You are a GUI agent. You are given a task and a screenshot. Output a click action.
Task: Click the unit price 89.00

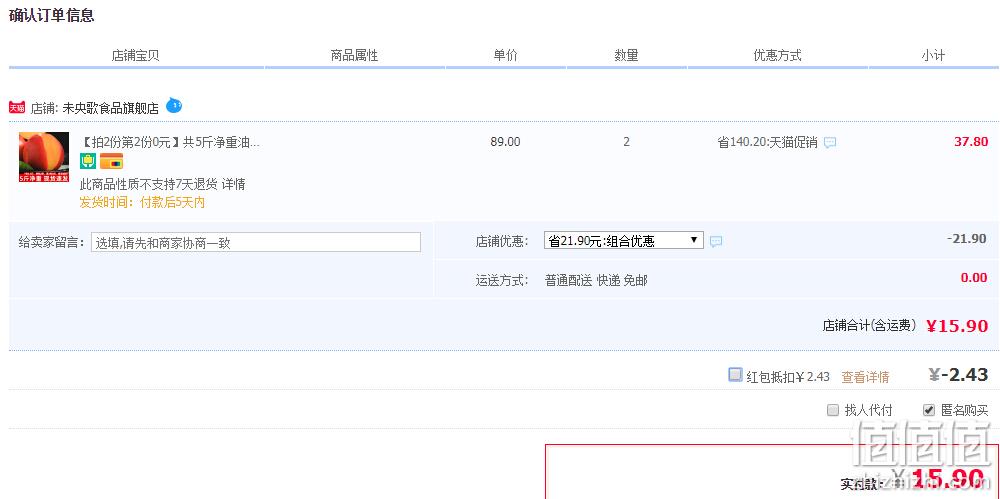point(505,142)
